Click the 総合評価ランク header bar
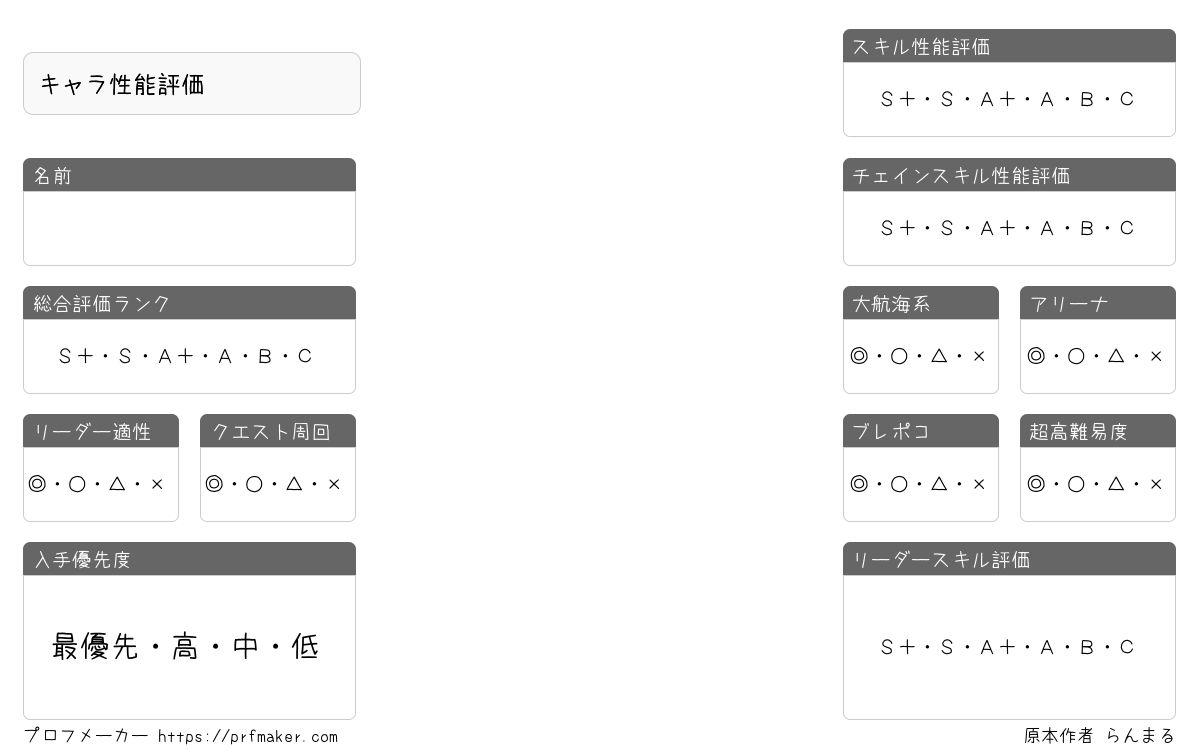The image size is (1200, 750). [189, 303]
